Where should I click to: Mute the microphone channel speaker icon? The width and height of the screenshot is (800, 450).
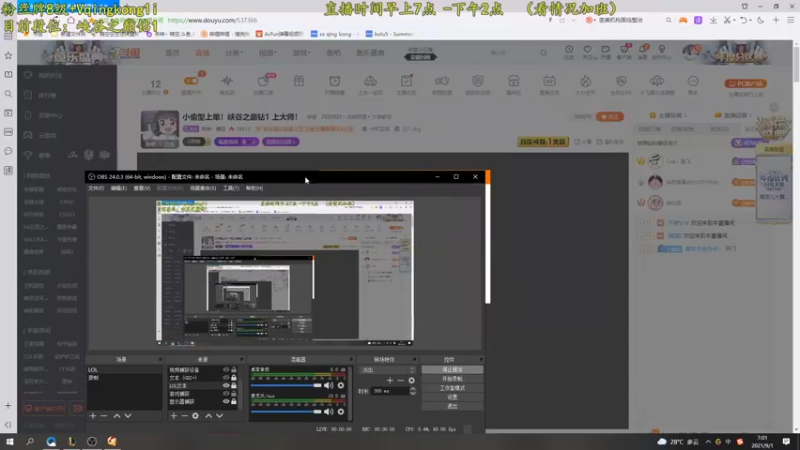pos(329,411)
